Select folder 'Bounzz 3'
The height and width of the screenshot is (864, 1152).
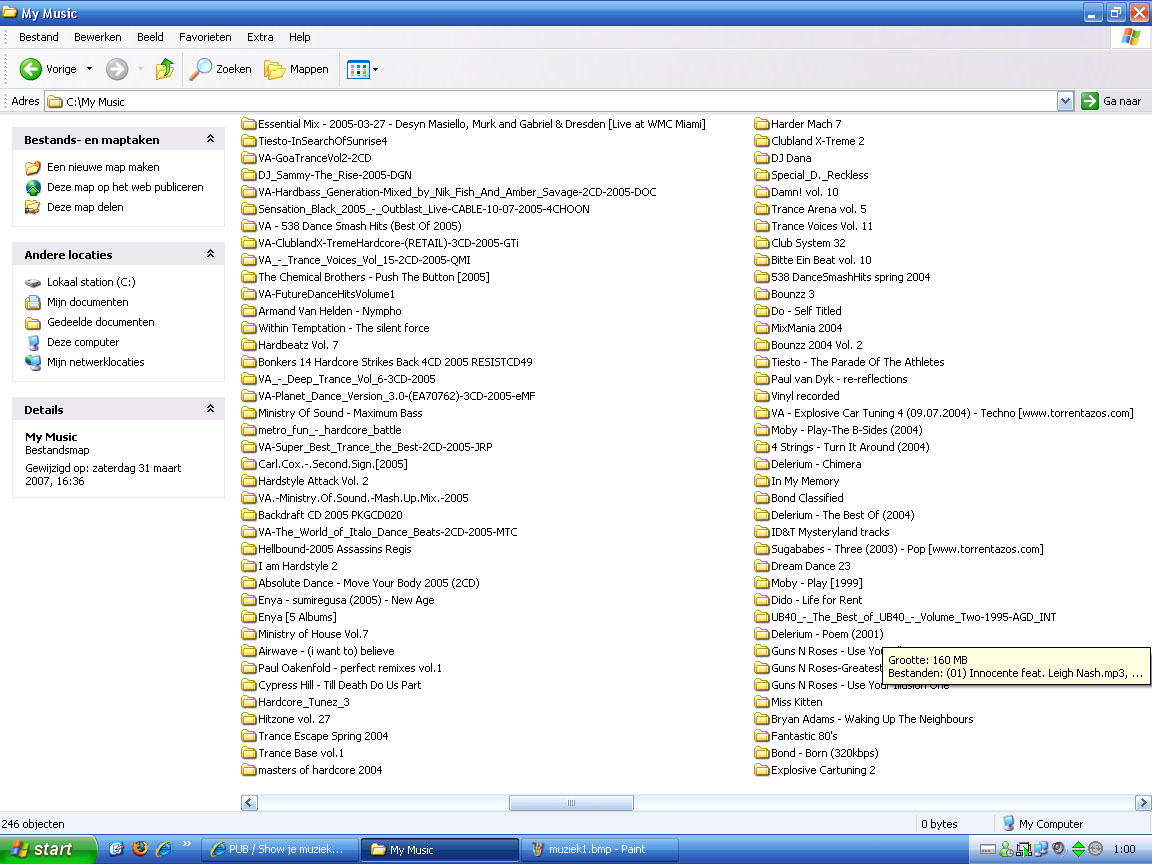coord(785,294)
